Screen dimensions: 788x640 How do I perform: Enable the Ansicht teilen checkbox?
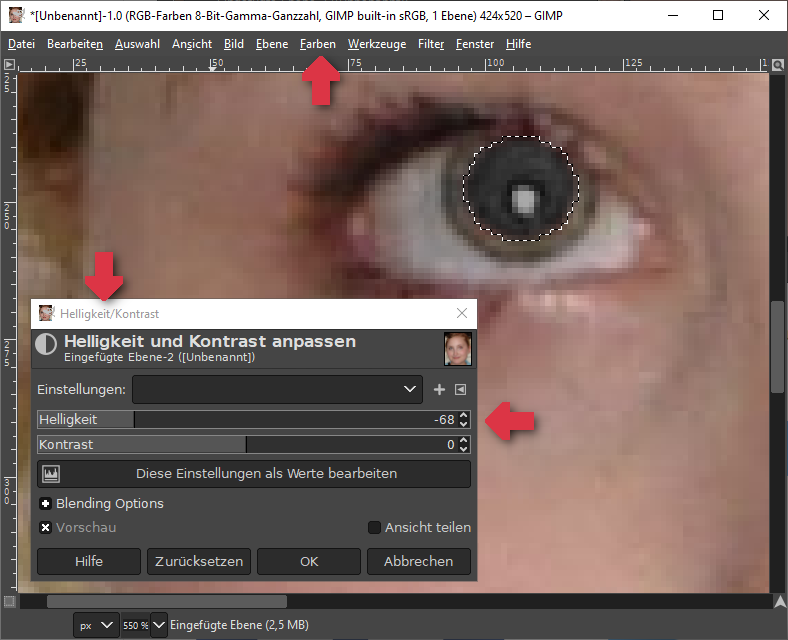click(x=375, y=527)
